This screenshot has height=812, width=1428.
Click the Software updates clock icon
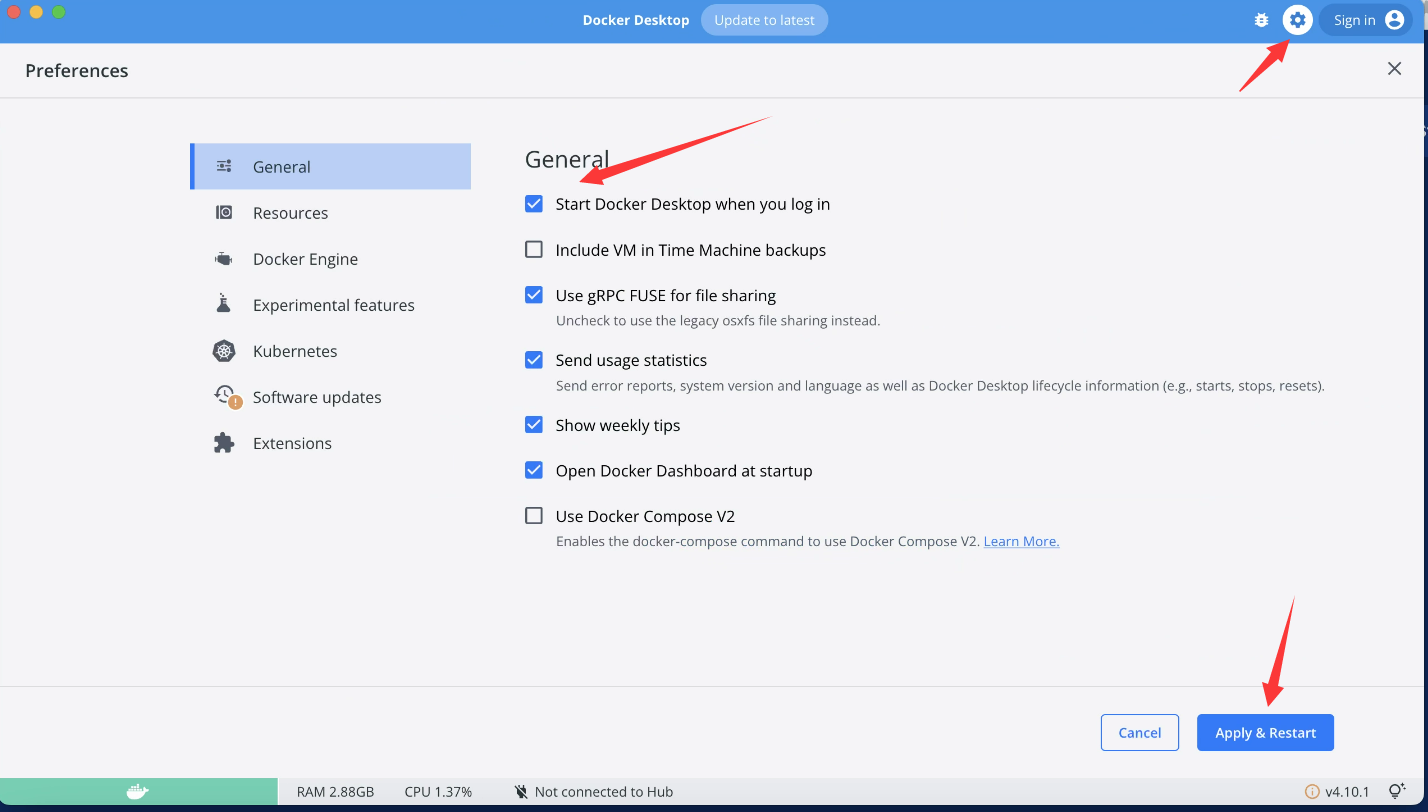tap(225, 396)
